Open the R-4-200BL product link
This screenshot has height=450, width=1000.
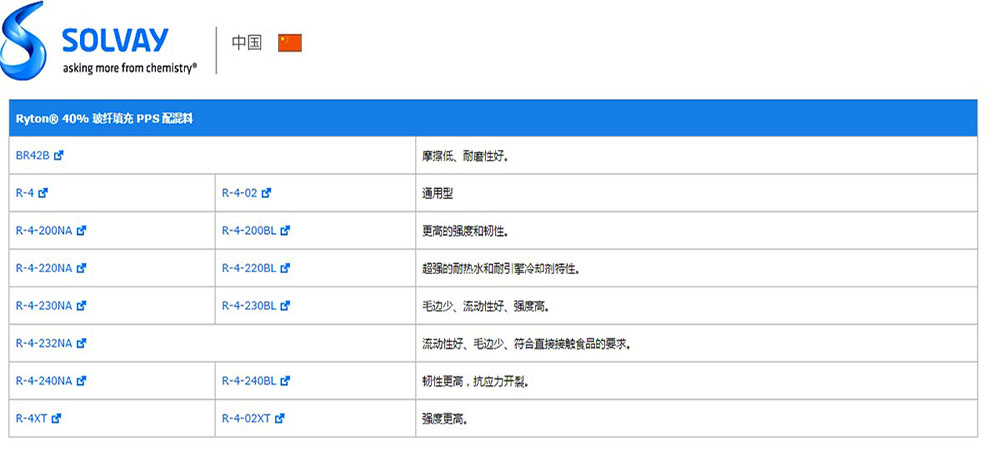[x=249, y=231]
